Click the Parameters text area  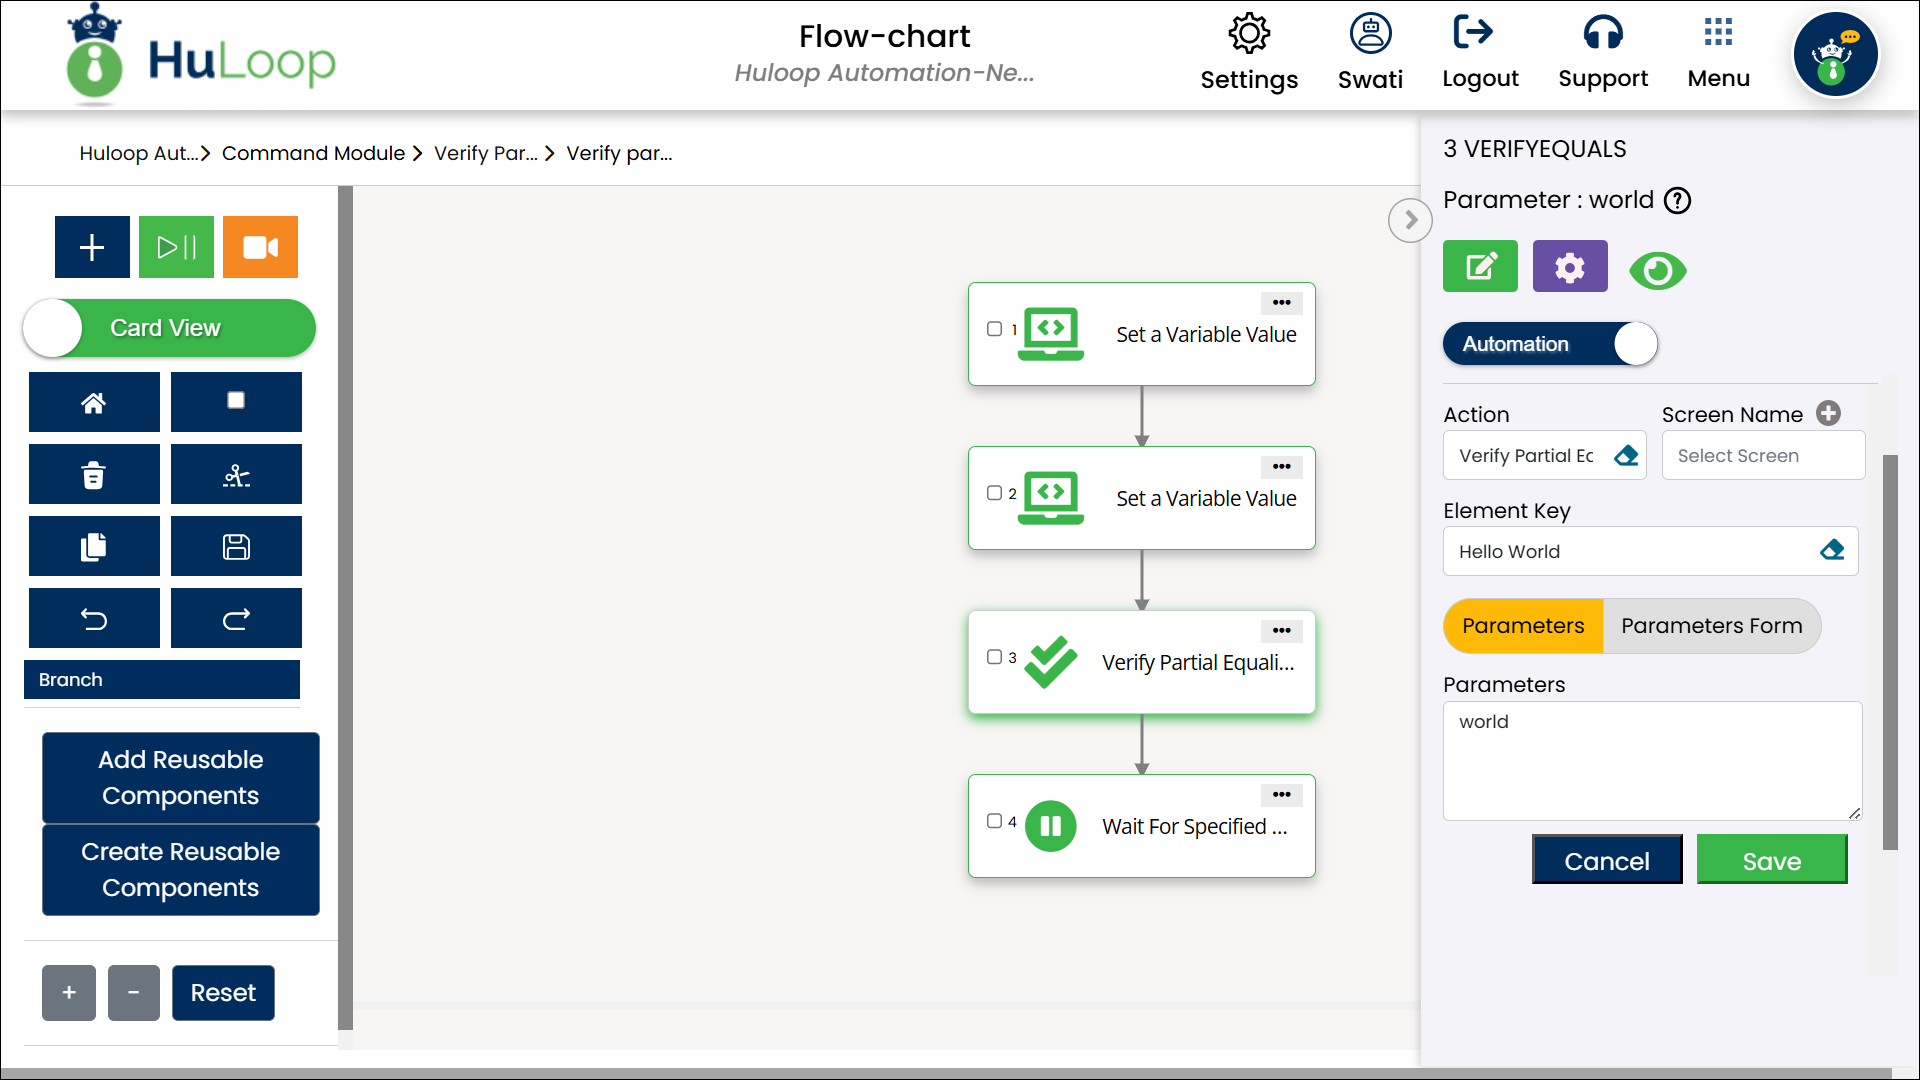pos(1651,761)
